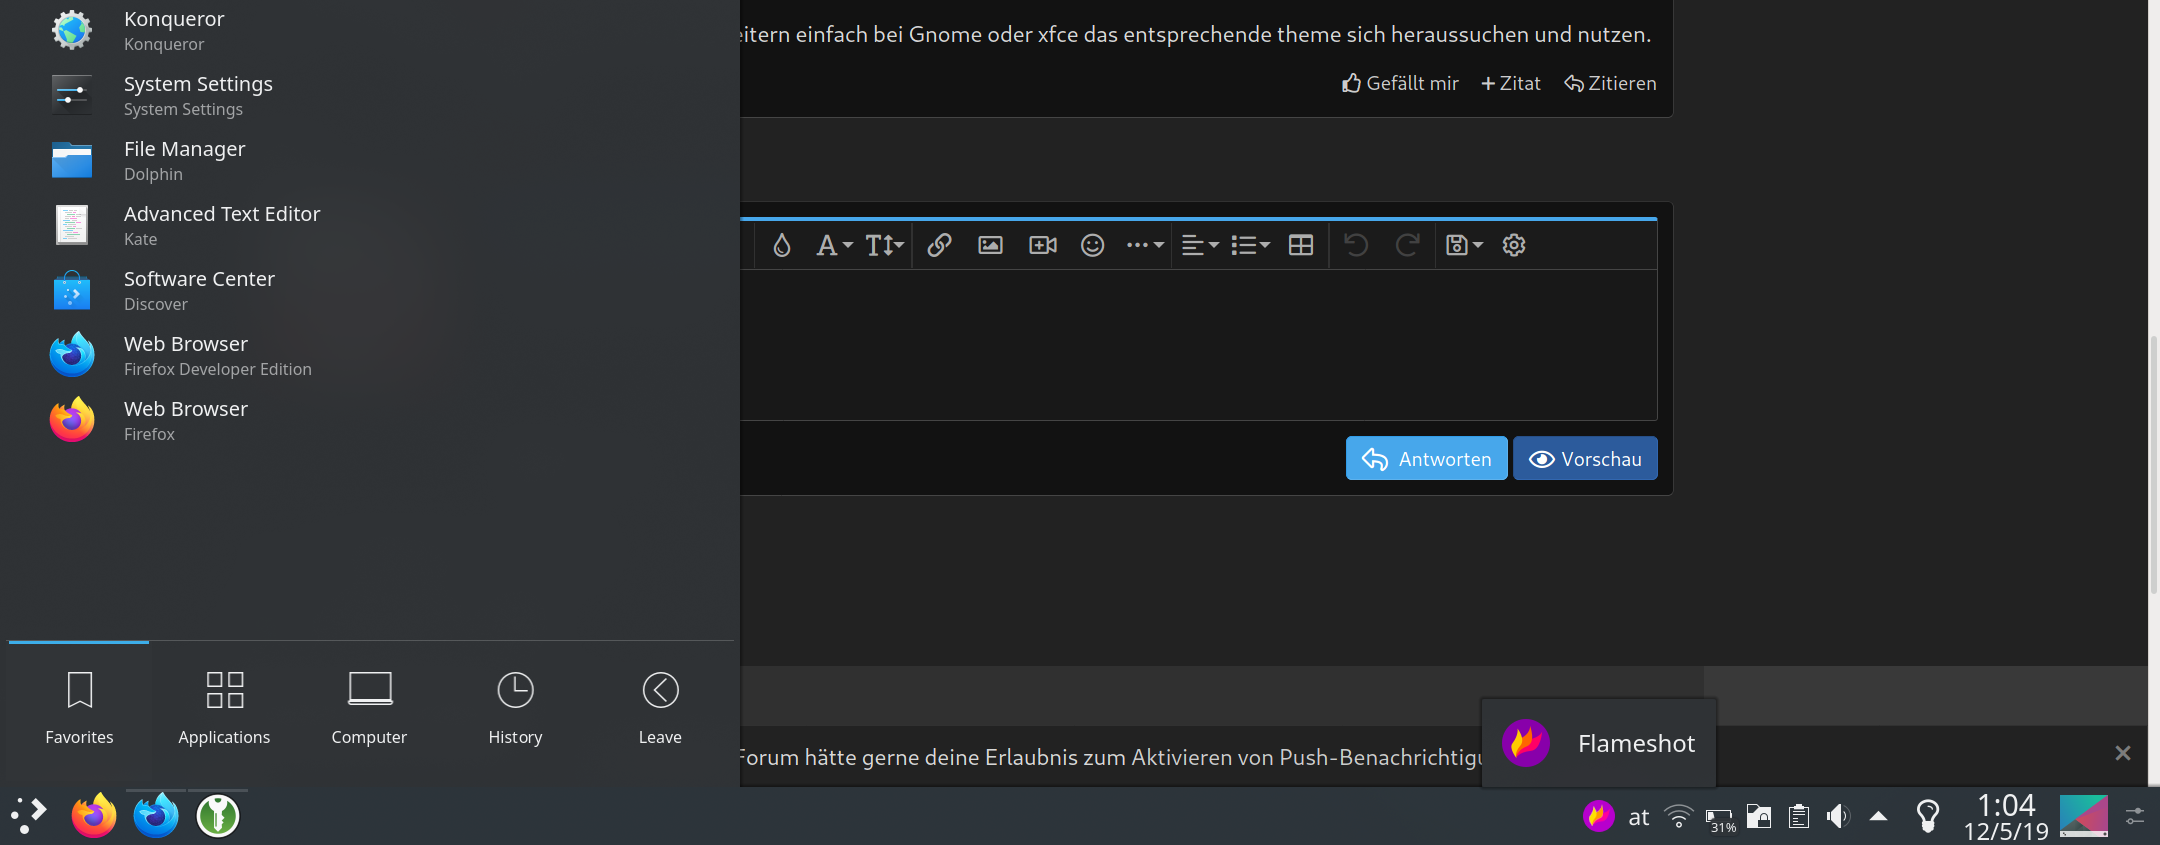Quote the post using Zitieren
This screenshot has height=845, width=2160.
click(1610, 83)
